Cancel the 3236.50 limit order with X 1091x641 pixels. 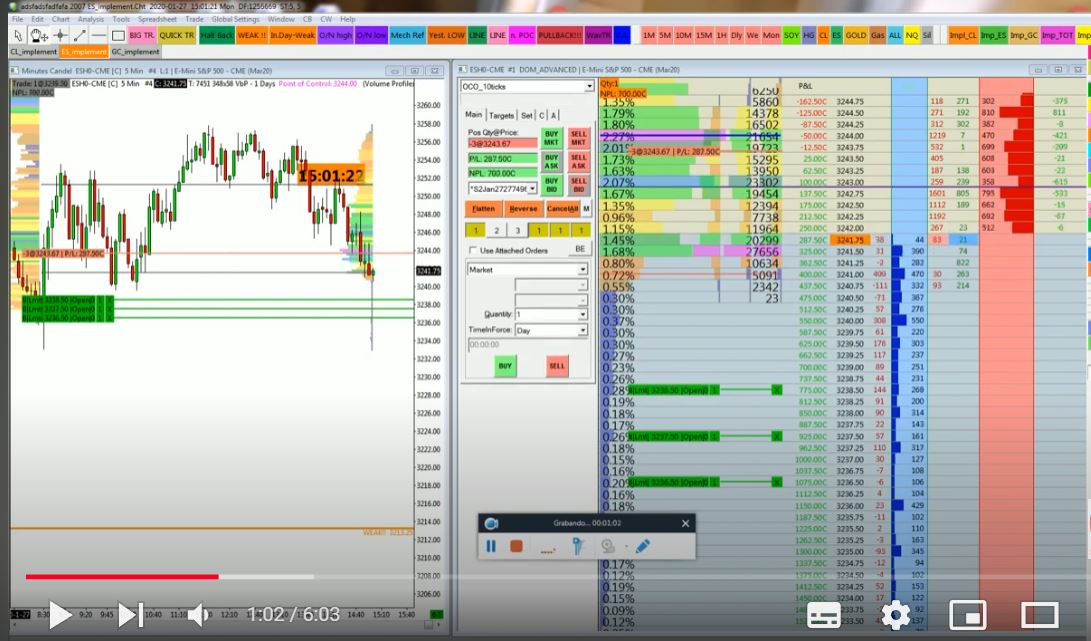coord(777,482)
